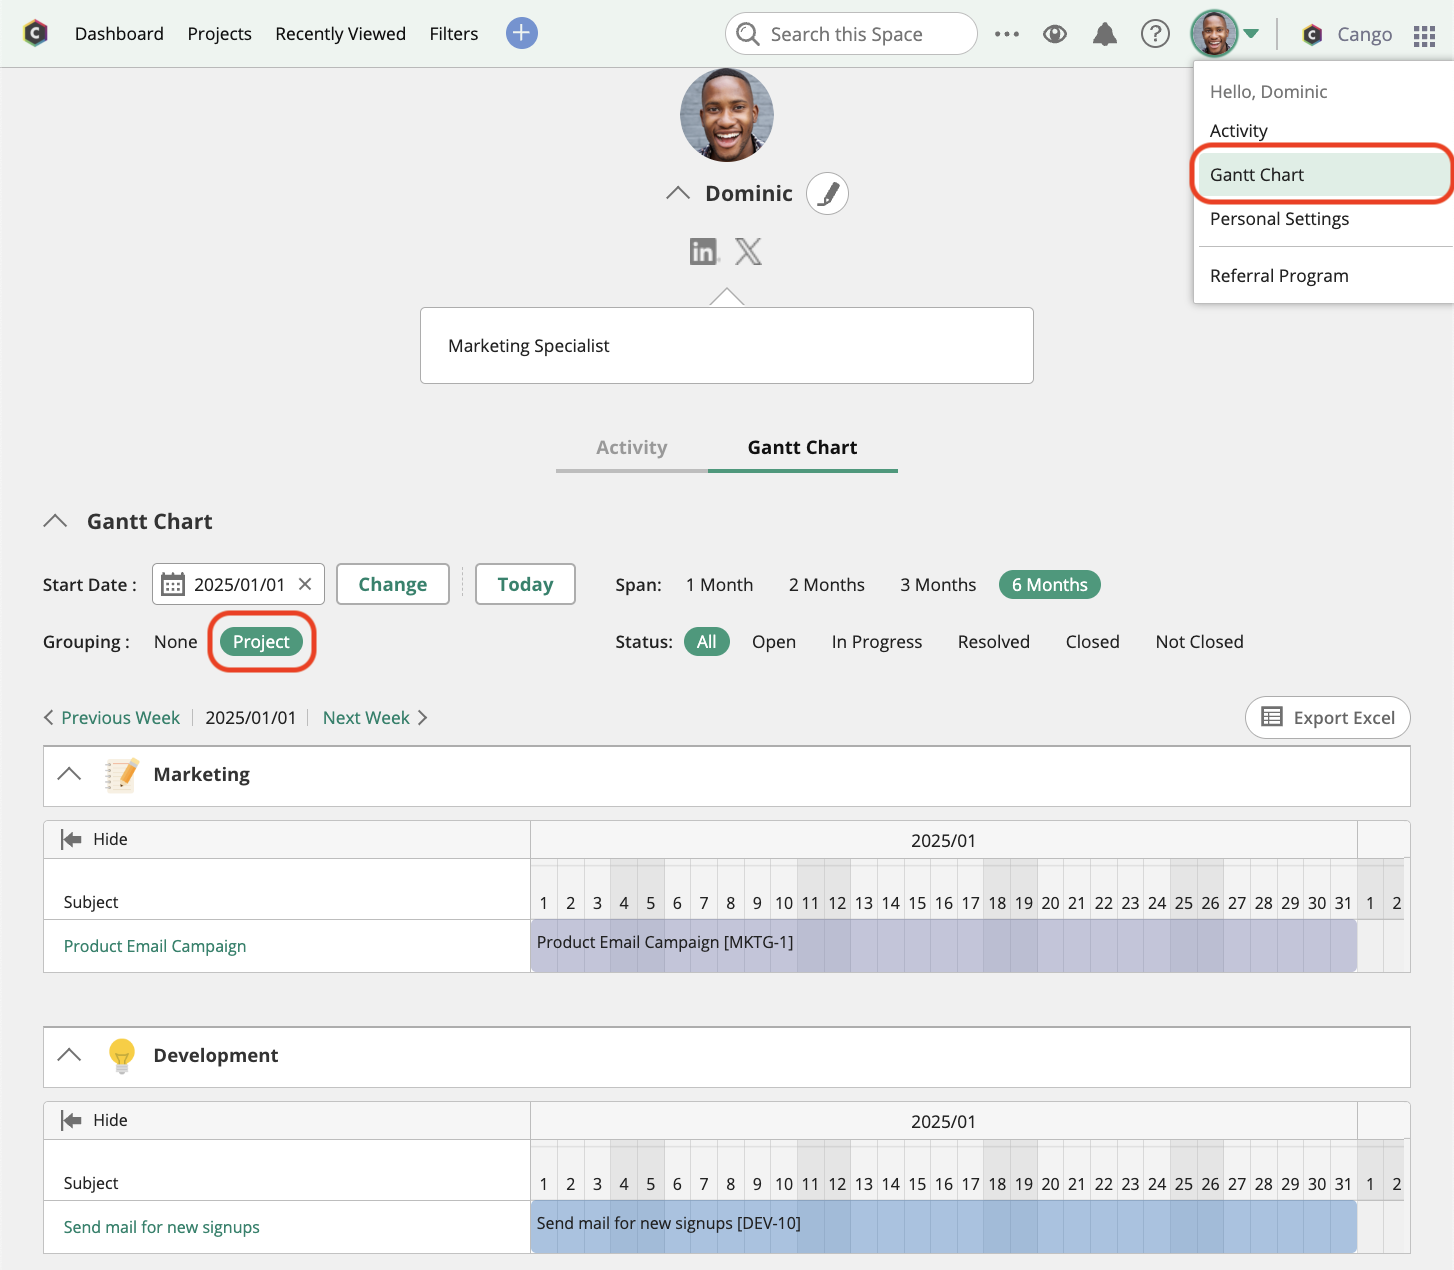Click the blue plus add button
Viewport: 1454px width, 1270px height.
[x=521, y=33]
